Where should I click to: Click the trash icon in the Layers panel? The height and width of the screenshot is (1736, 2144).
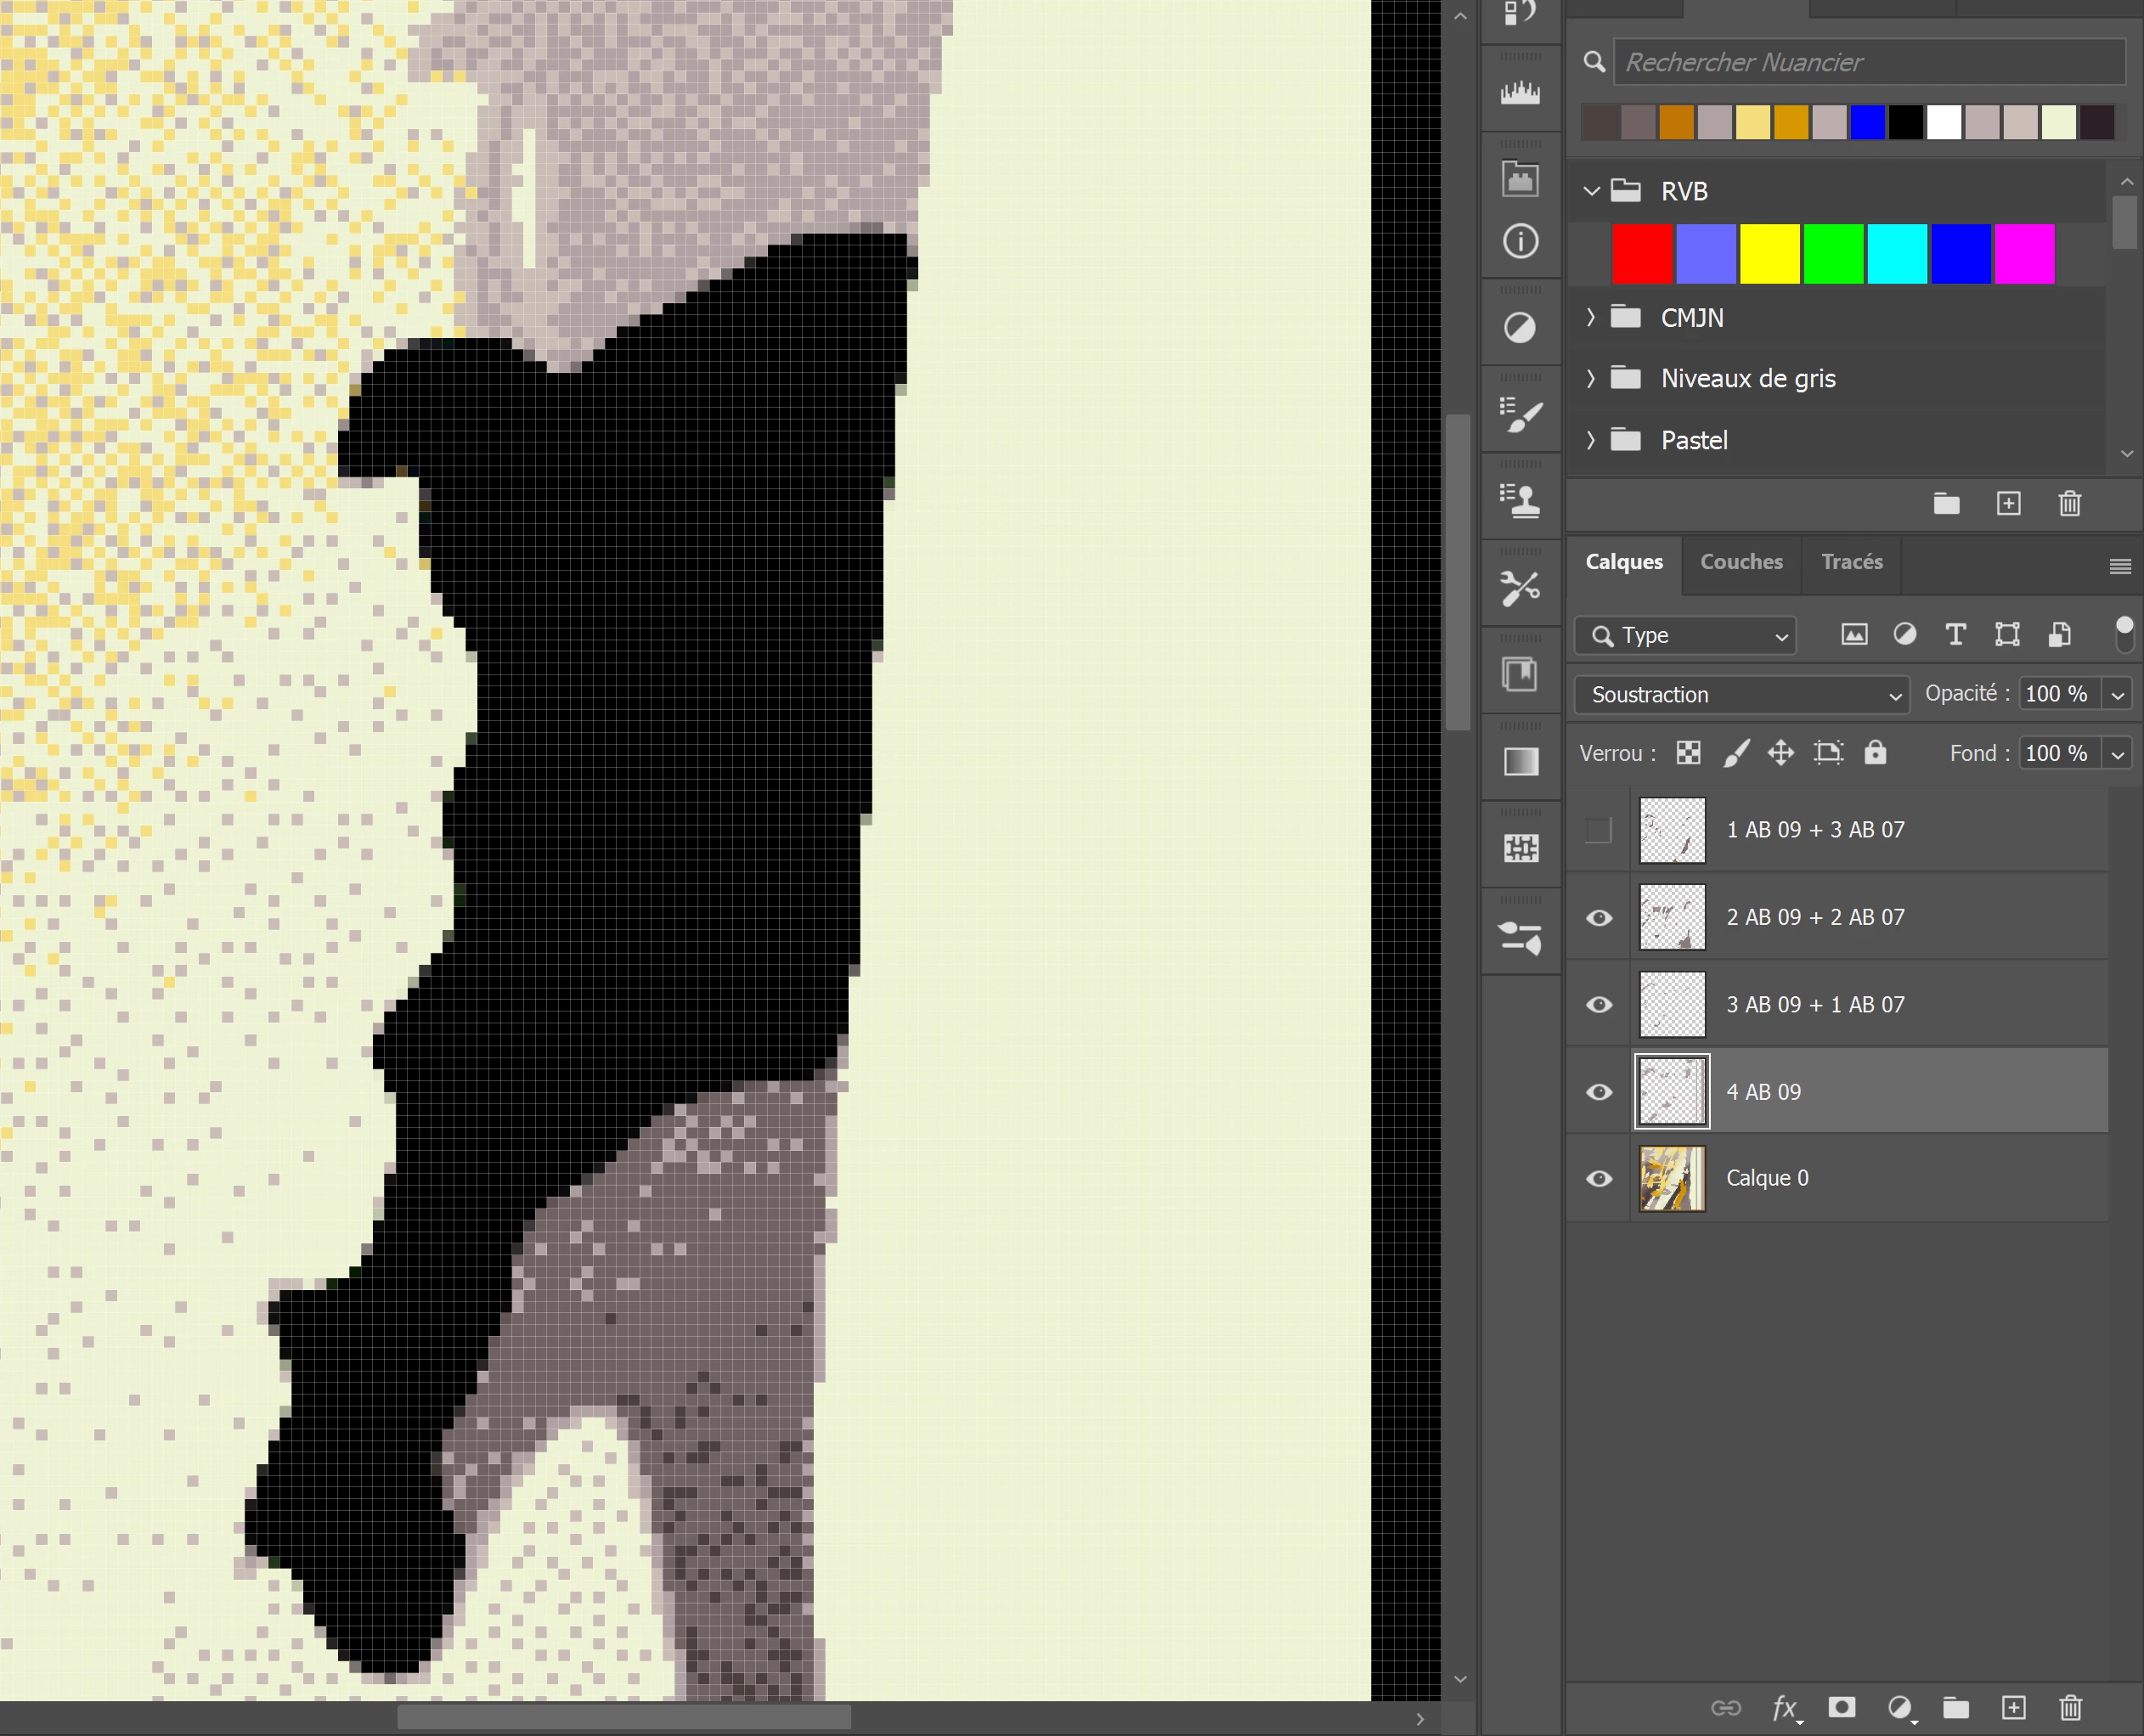pos(2070,1708)
